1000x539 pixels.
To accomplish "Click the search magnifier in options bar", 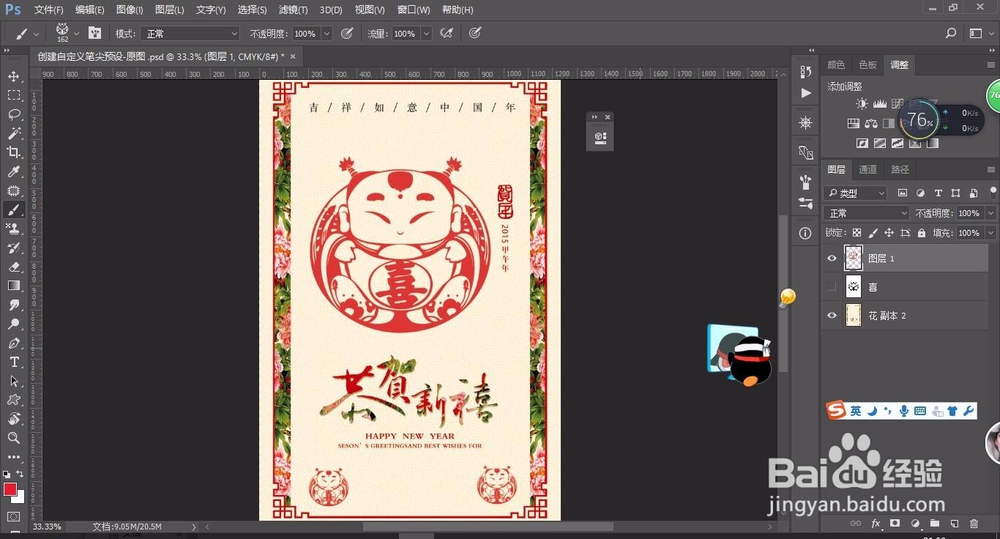I will tap(950, 33).
